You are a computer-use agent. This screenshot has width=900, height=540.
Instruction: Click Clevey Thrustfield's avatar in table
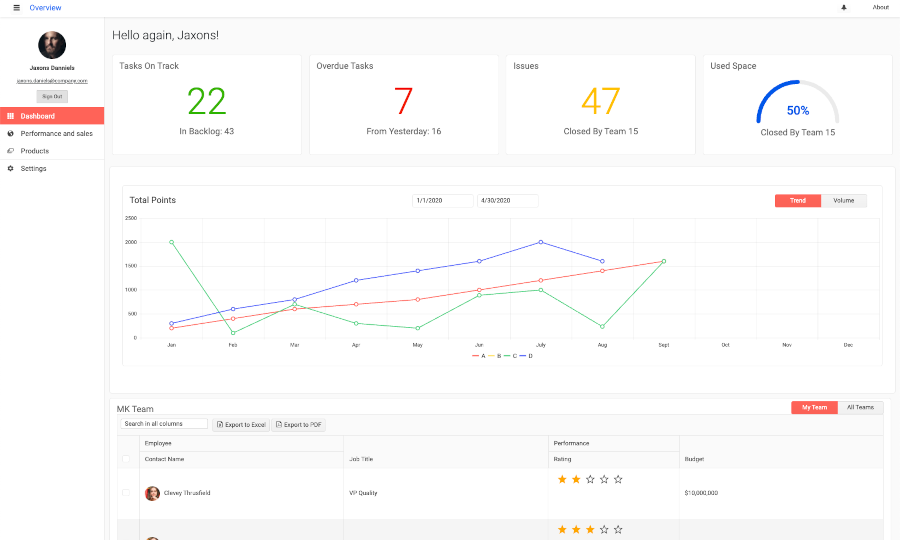click(x=152, y=493)
